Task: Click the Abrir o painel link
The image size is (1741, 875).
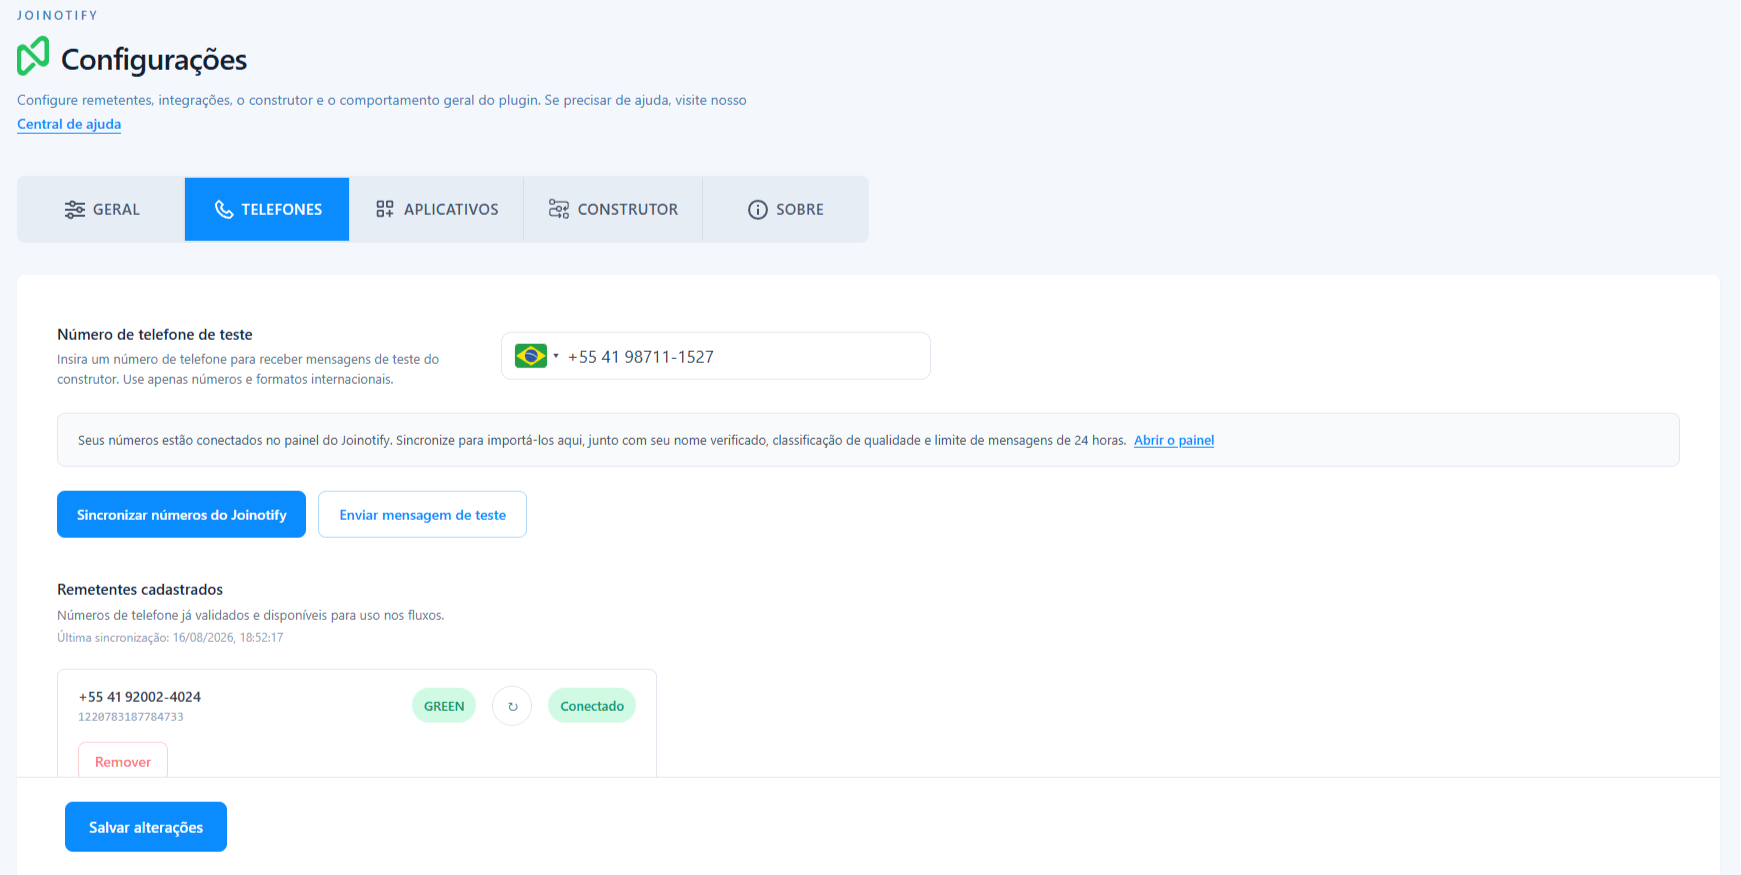Action: tap(1174, 440)
